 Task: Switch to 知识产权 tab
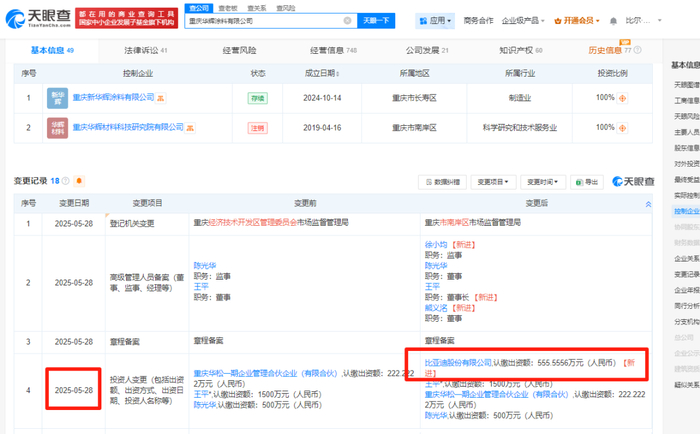pyautogui.click(x=521, y=50)
